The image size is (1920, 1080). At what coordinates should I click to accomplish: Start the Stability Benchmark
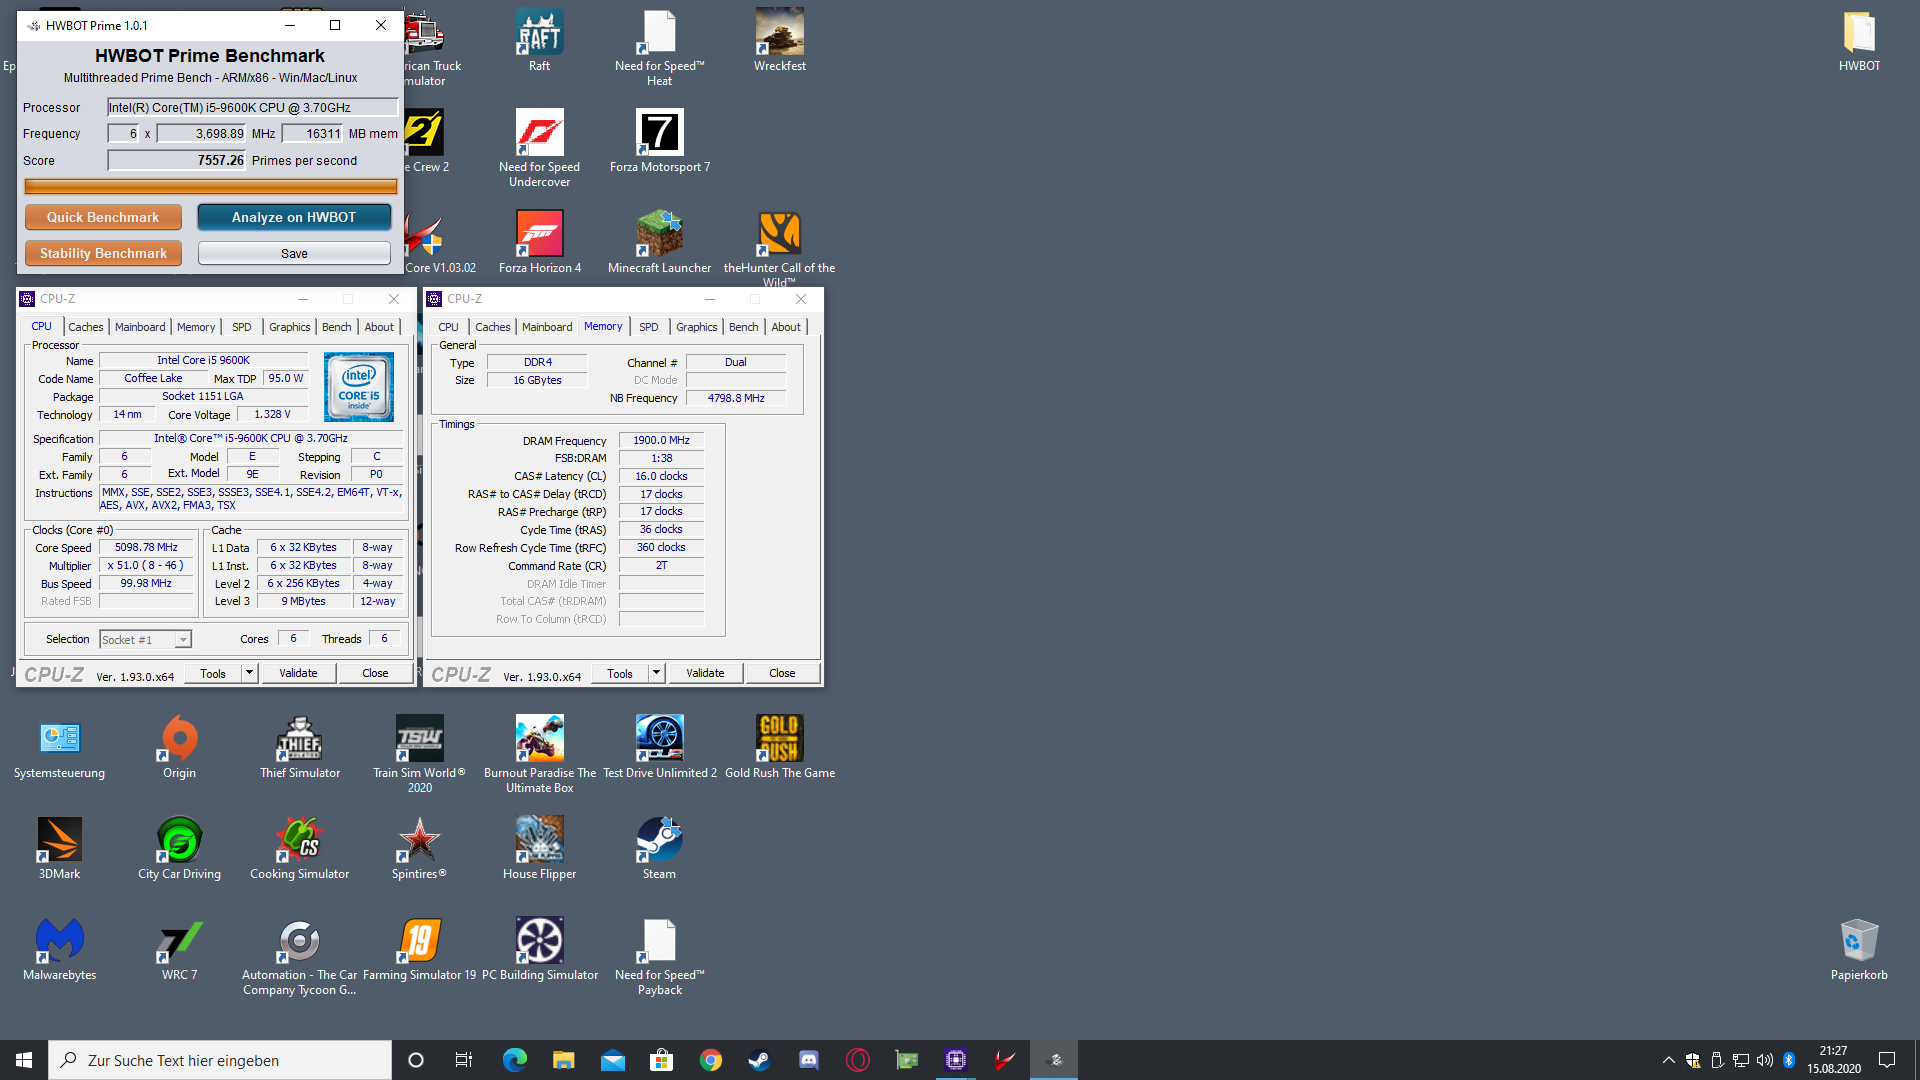click(x=103, y=253)
